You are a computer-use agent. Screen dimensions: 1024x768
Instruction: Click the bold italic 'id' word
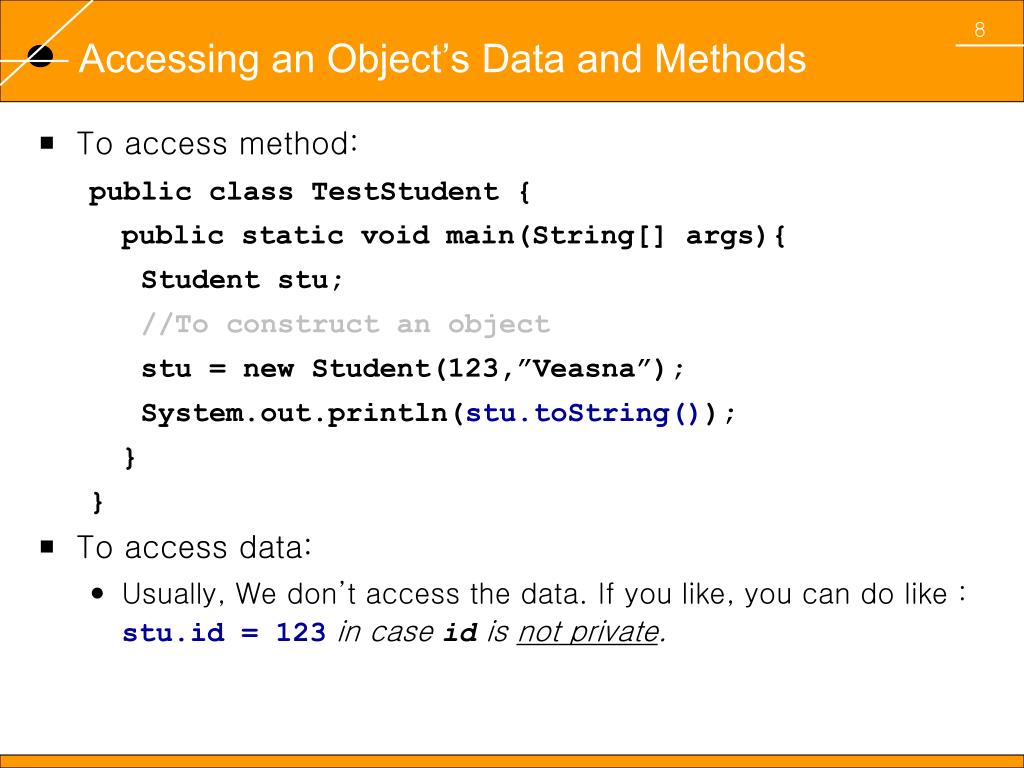(460, 633)
